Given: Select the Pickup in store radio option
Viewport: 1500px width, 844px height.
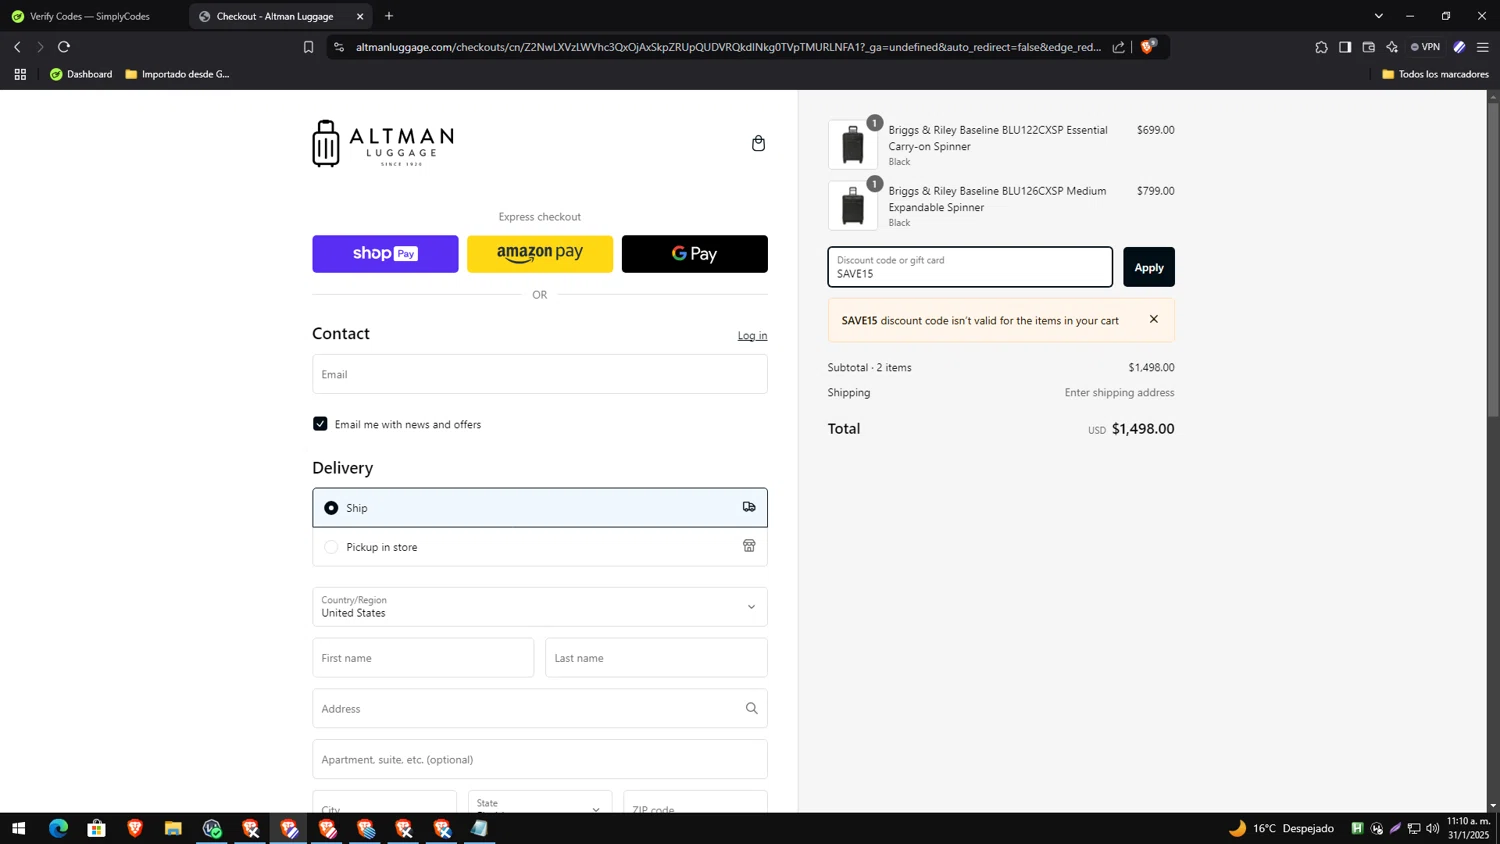Looking at the screenshot, I should pyautogui.click(x=331, y=547).
